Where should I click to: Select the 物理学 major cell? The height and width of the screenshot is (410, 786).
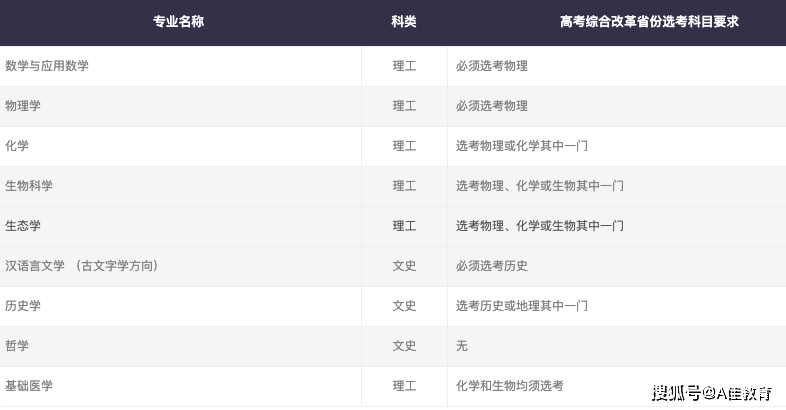coord(23,106)
